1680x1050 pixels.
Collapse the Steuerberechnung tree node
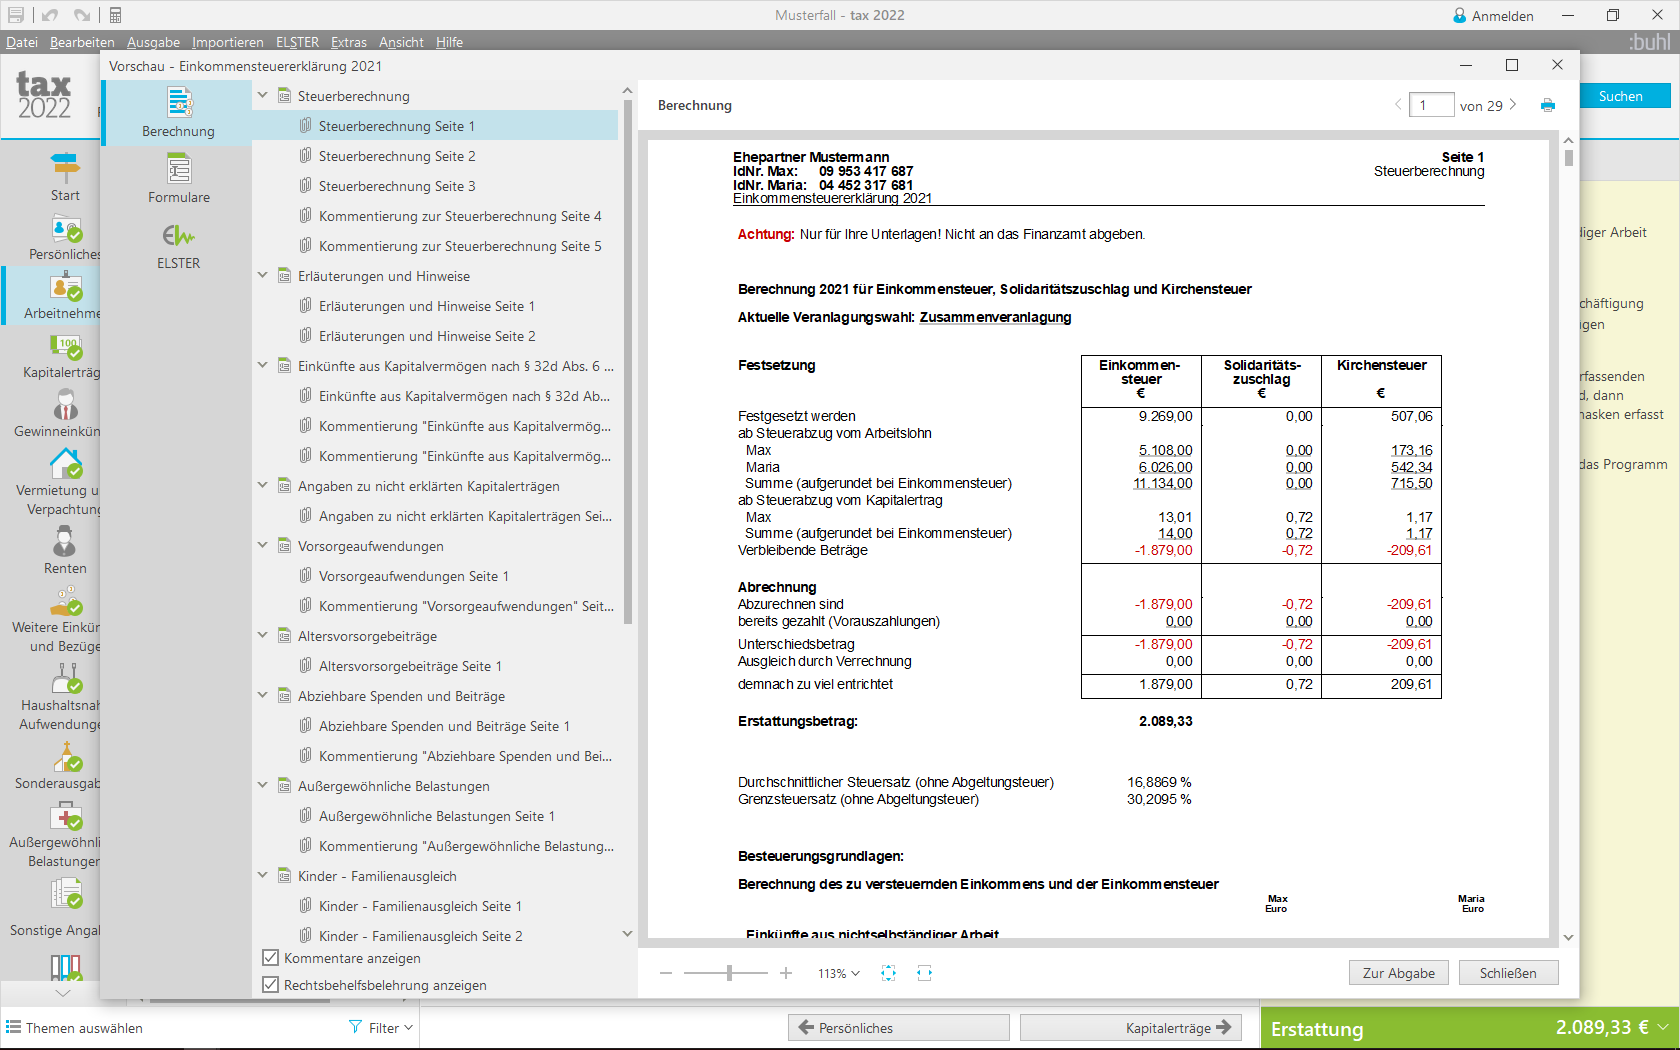(x=263, y=95)
